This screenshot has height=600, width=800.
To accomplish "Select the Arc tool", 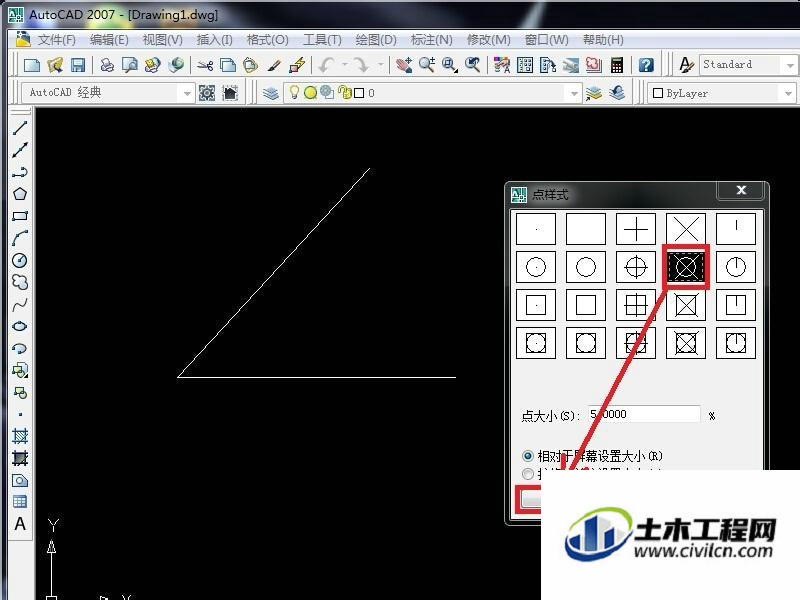I will click(19, 238).
